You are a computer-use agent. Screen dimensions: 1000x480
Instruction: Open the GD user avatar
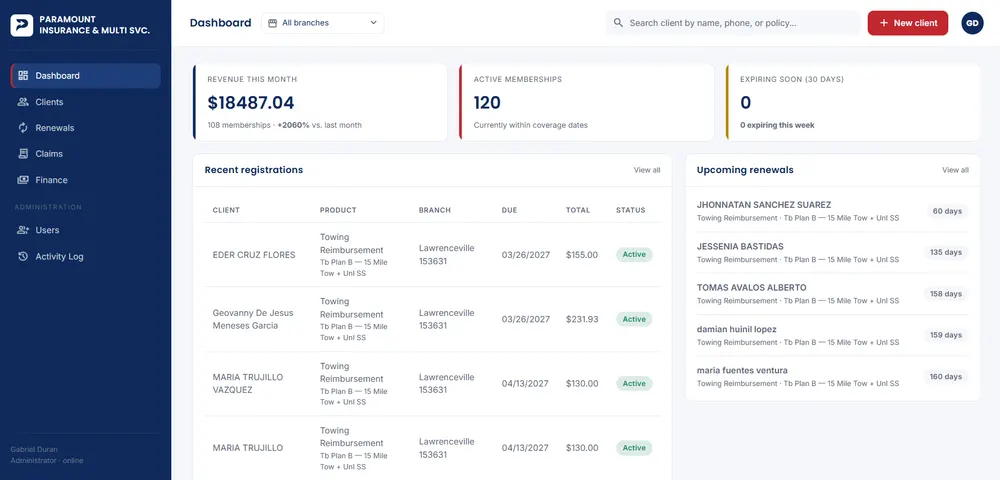(972, 23)
